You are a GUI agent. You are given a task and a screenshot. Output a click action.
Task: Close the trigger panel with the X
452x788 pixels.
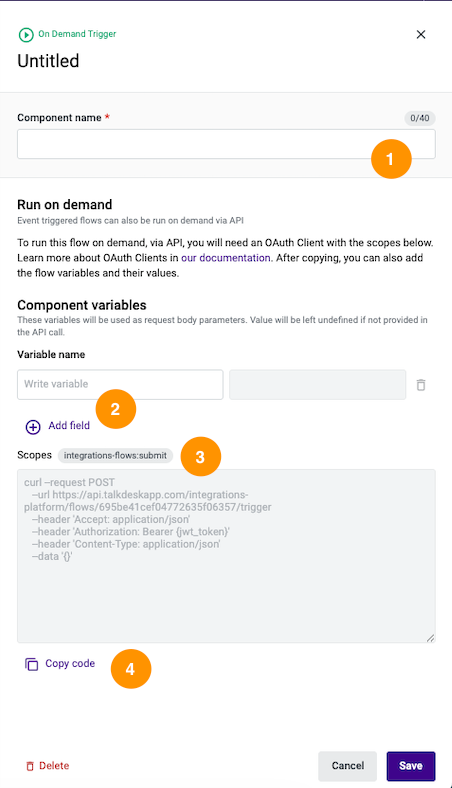tap(421, 35)
